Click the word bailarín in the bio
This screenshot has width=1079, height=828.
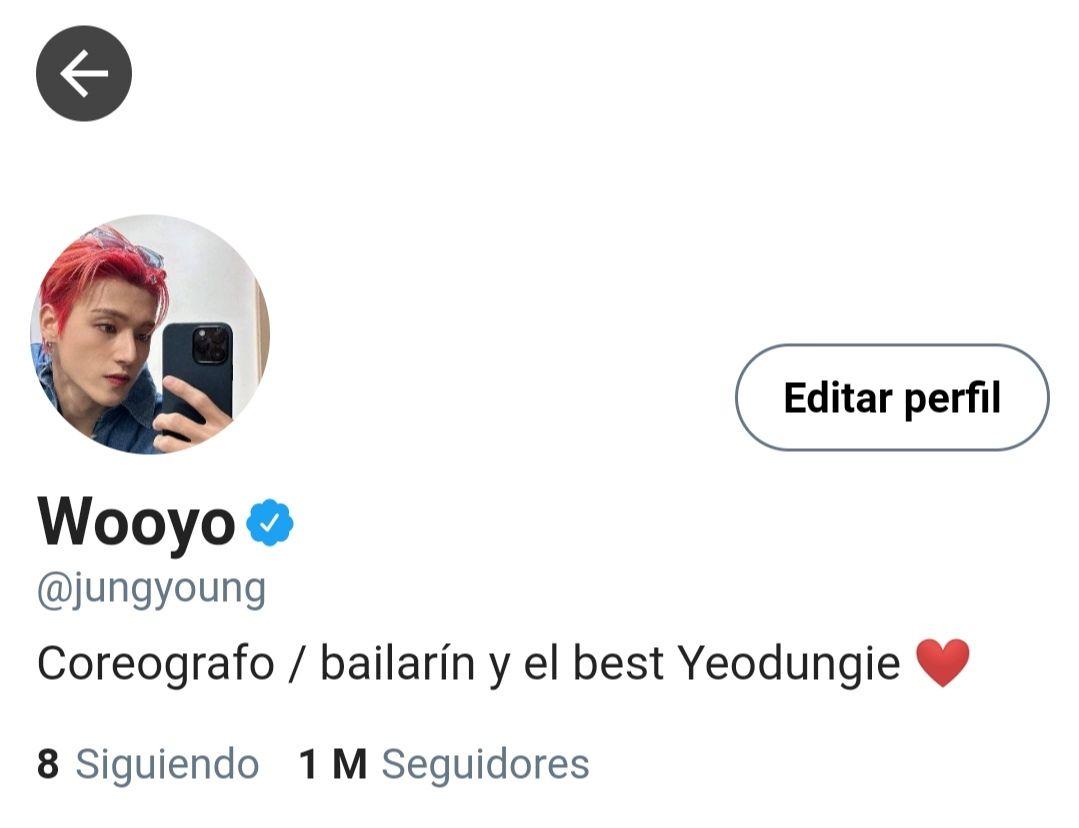[x=398, y=664]
